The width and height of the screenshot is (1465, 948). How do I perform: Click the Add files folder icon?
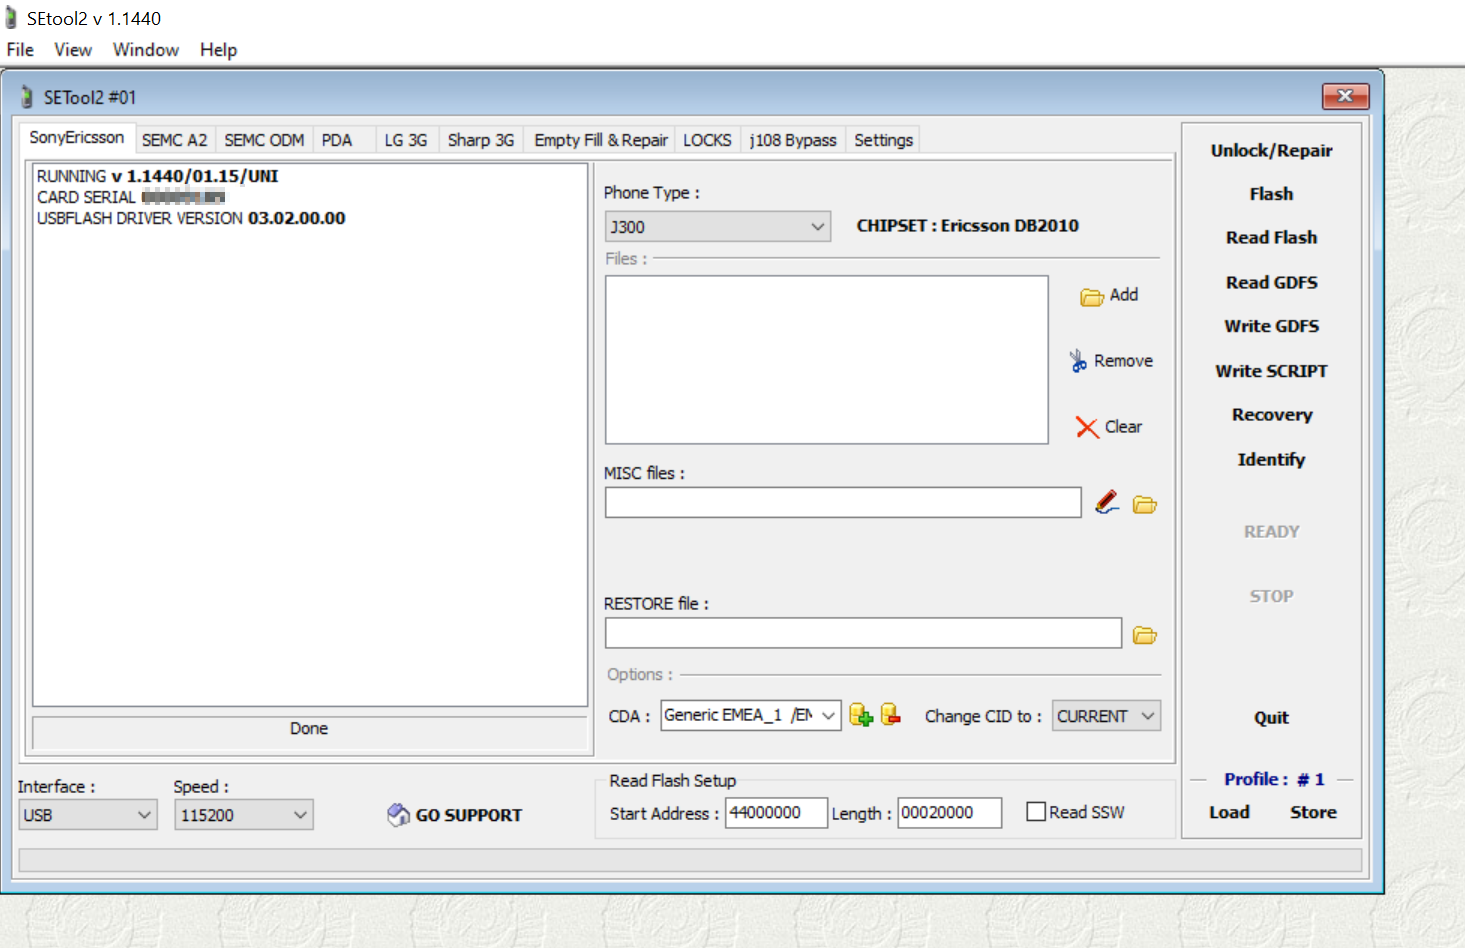[x=1091, y=297]
